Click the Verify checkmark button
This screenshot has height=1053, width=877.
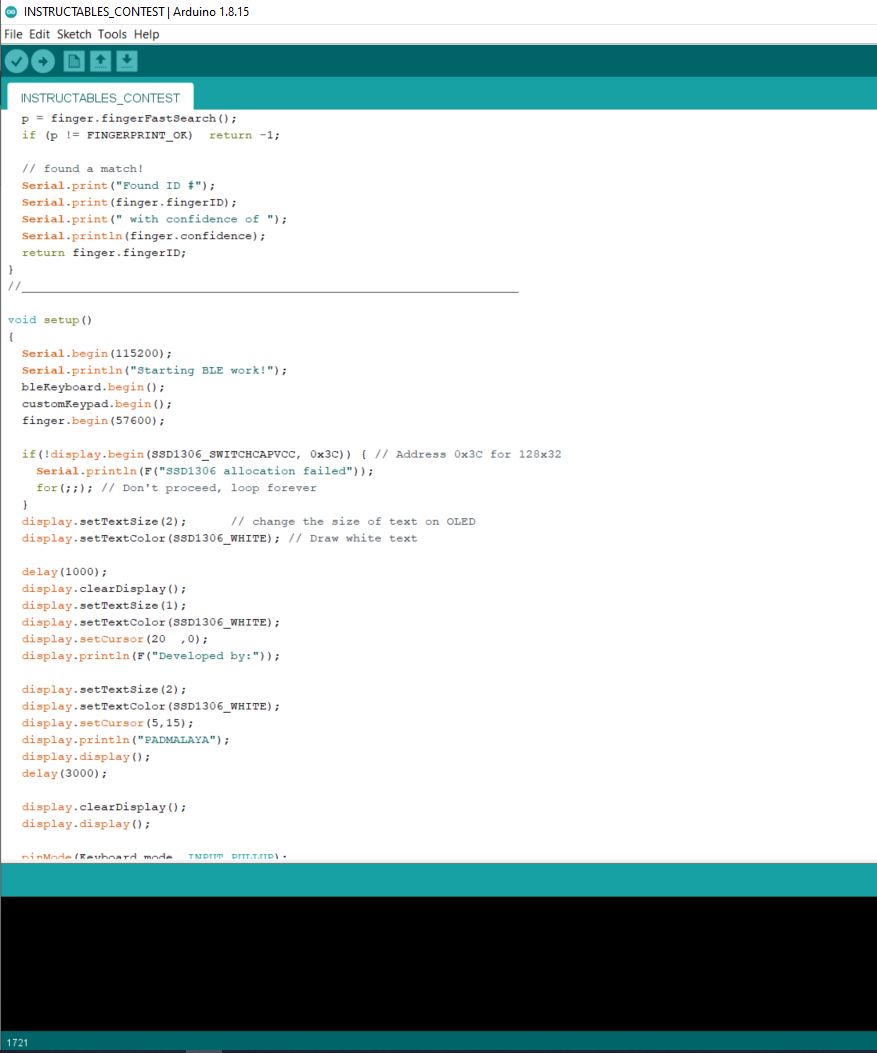pos(17,62)
